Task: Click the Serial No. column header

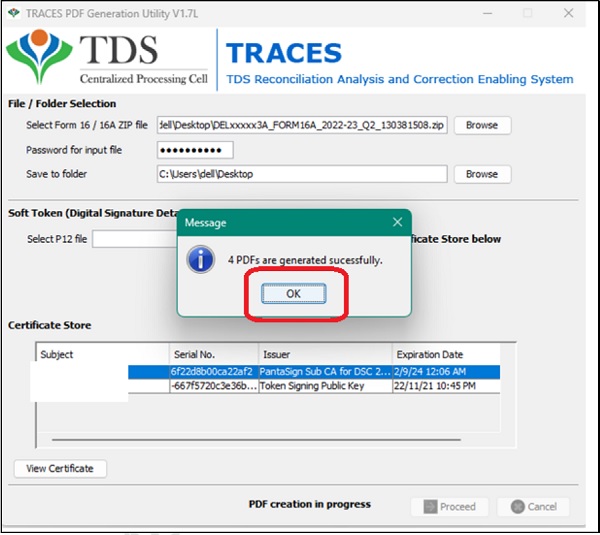Action: click(214, 354)
